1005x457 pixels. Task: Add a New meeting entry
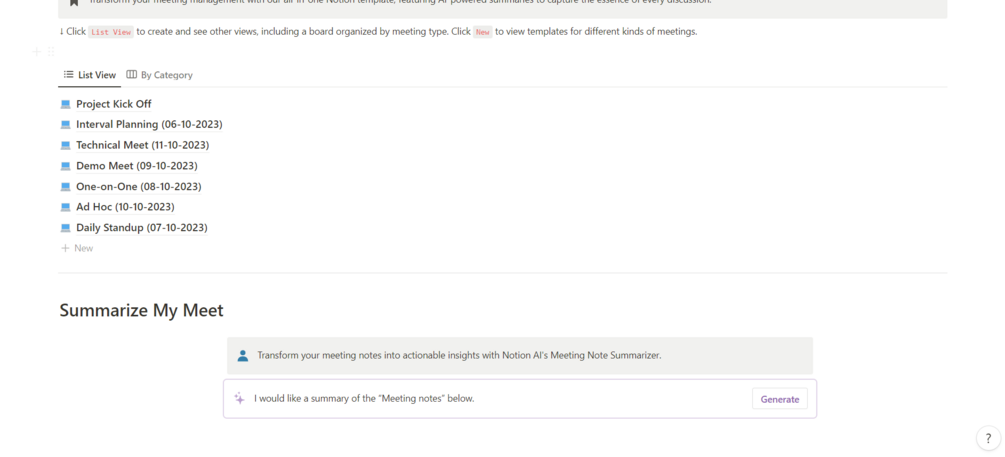coord(77,248)
